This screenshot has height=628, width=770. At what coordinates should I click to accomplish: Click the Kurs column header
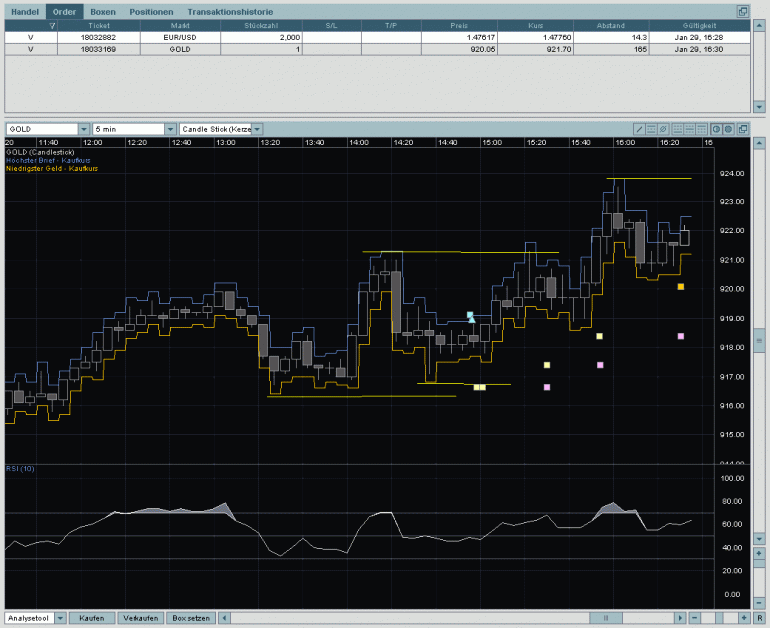[x=535, y=26]
